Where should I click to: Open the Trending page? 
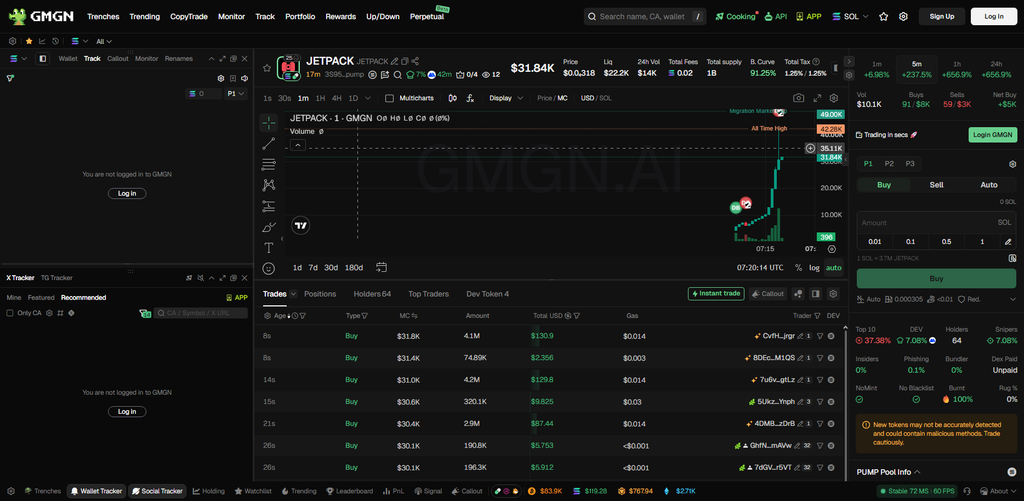tap(144, 16)
